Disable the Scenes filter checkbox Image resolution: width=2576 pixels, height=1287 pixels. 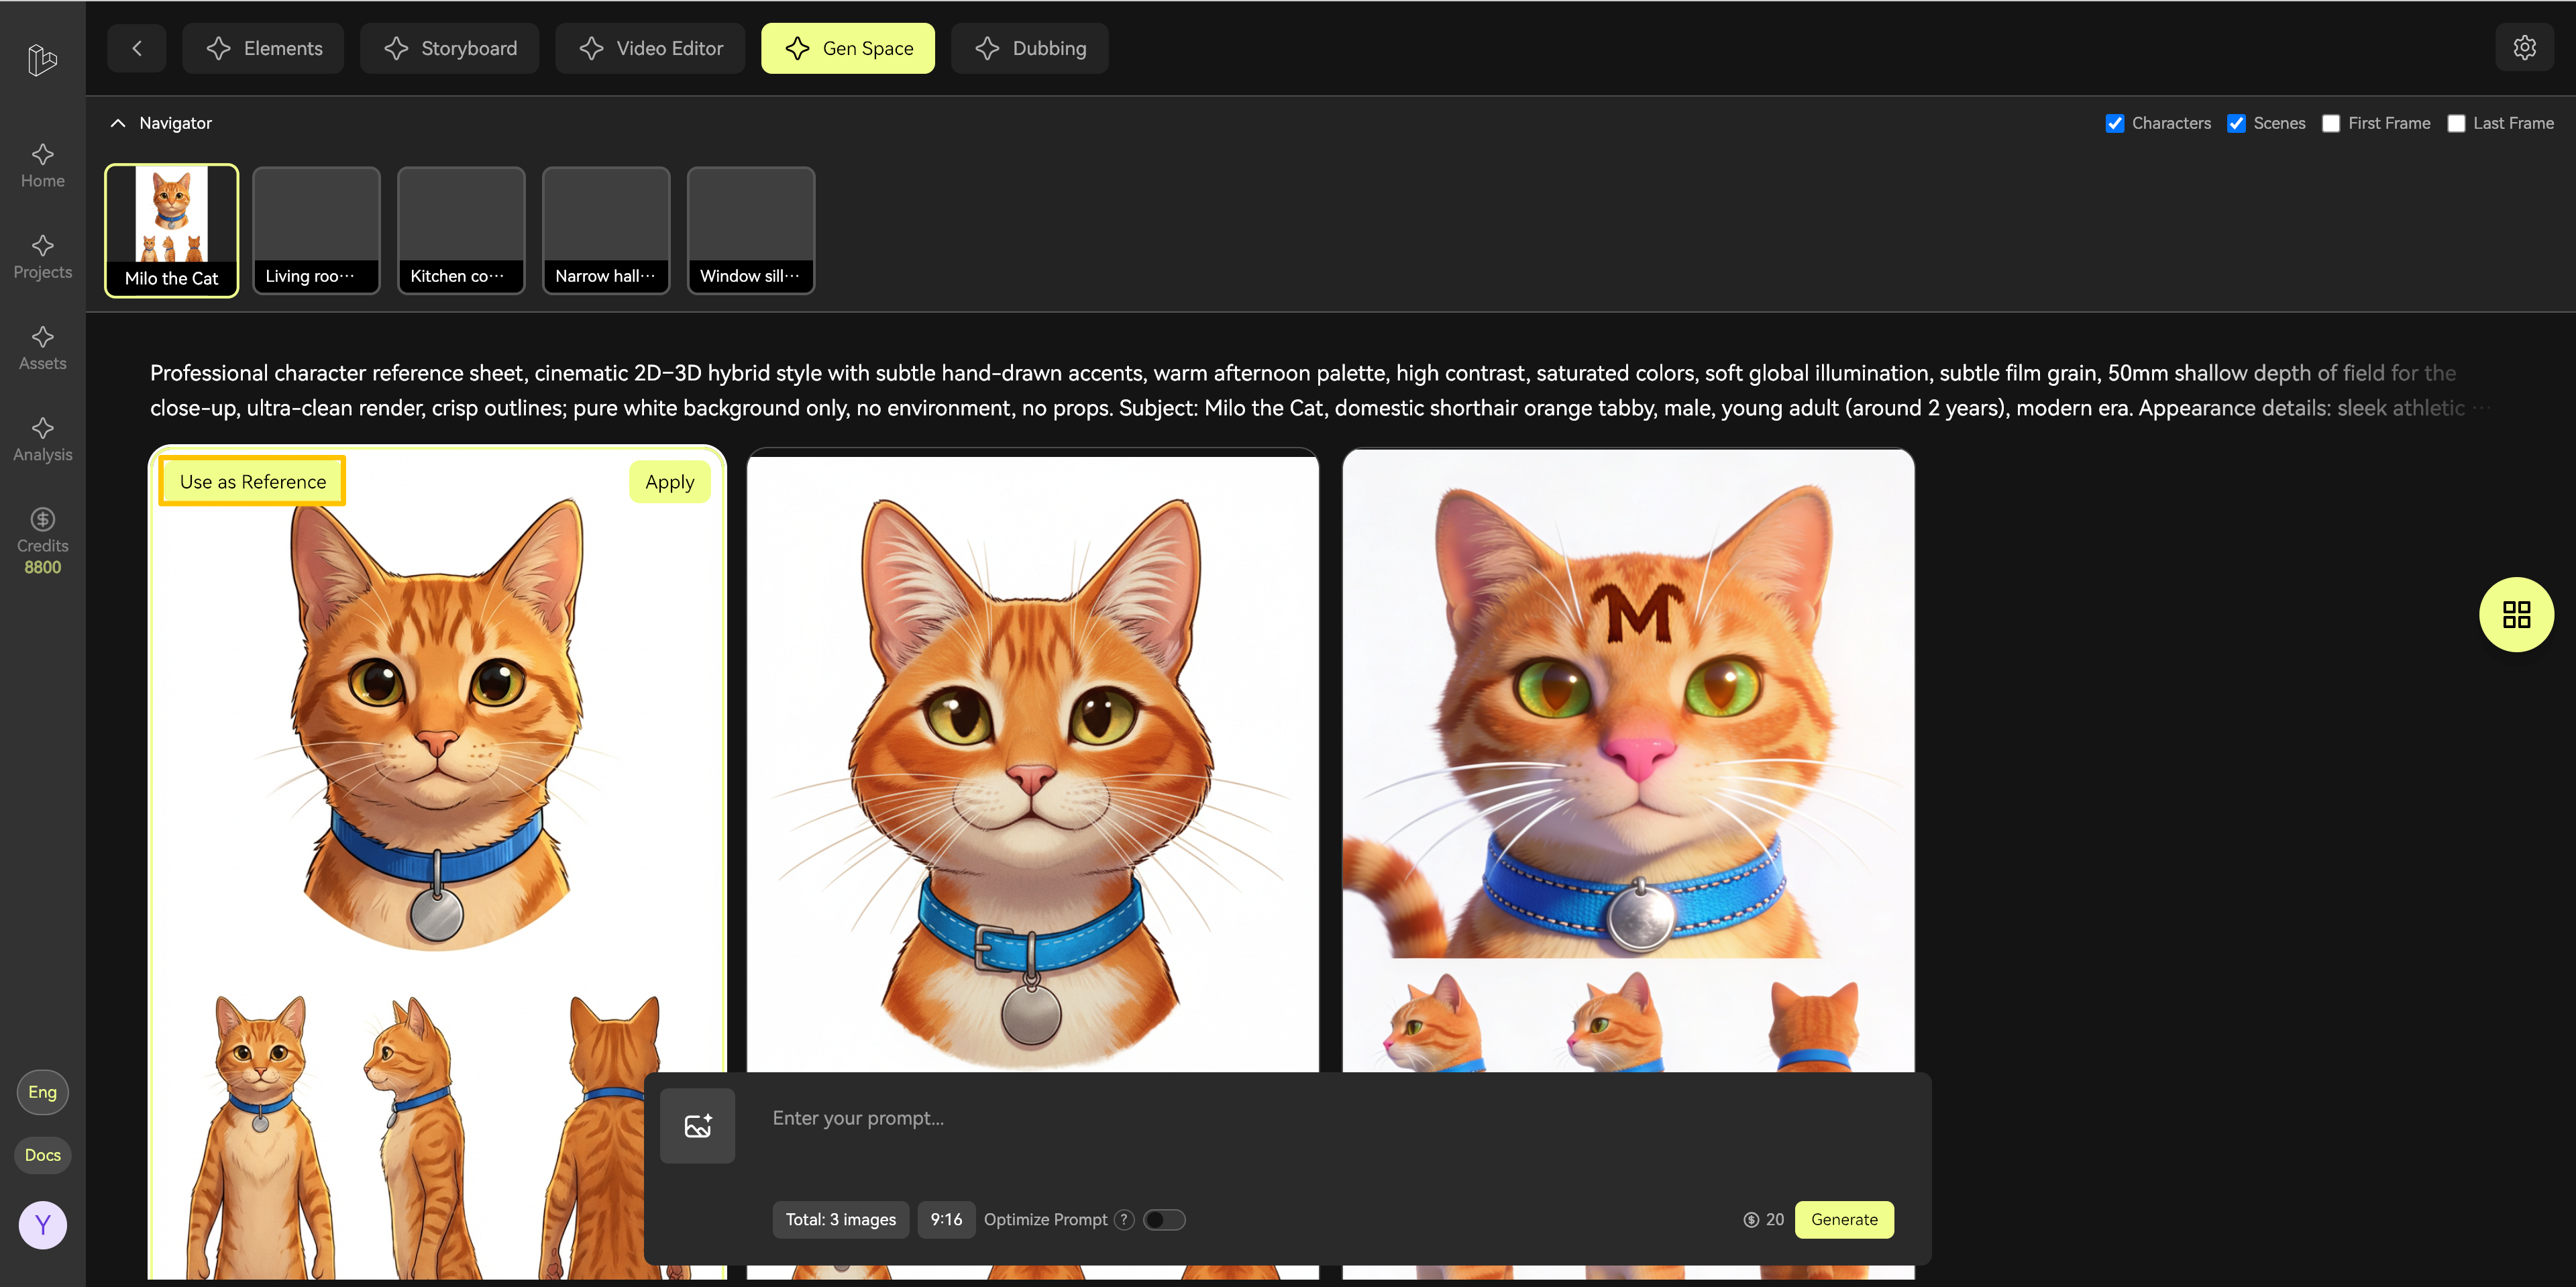pos(2238,123)
